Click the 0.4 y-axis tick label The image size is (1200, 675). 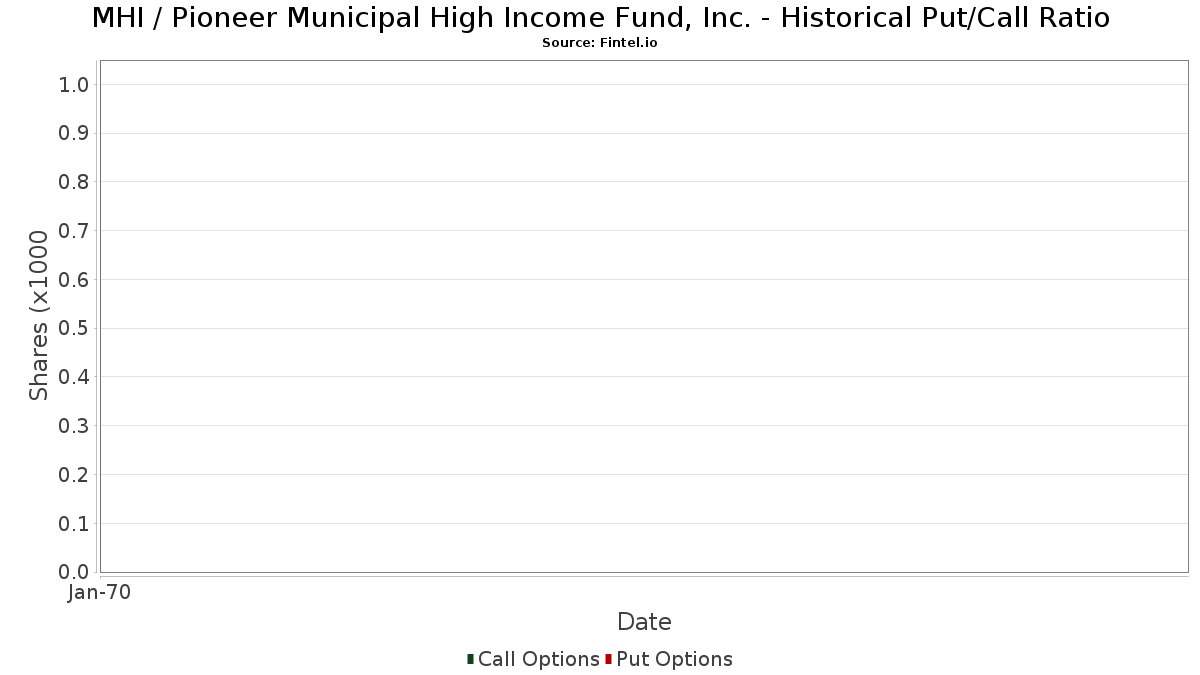[x=74, y=377]
